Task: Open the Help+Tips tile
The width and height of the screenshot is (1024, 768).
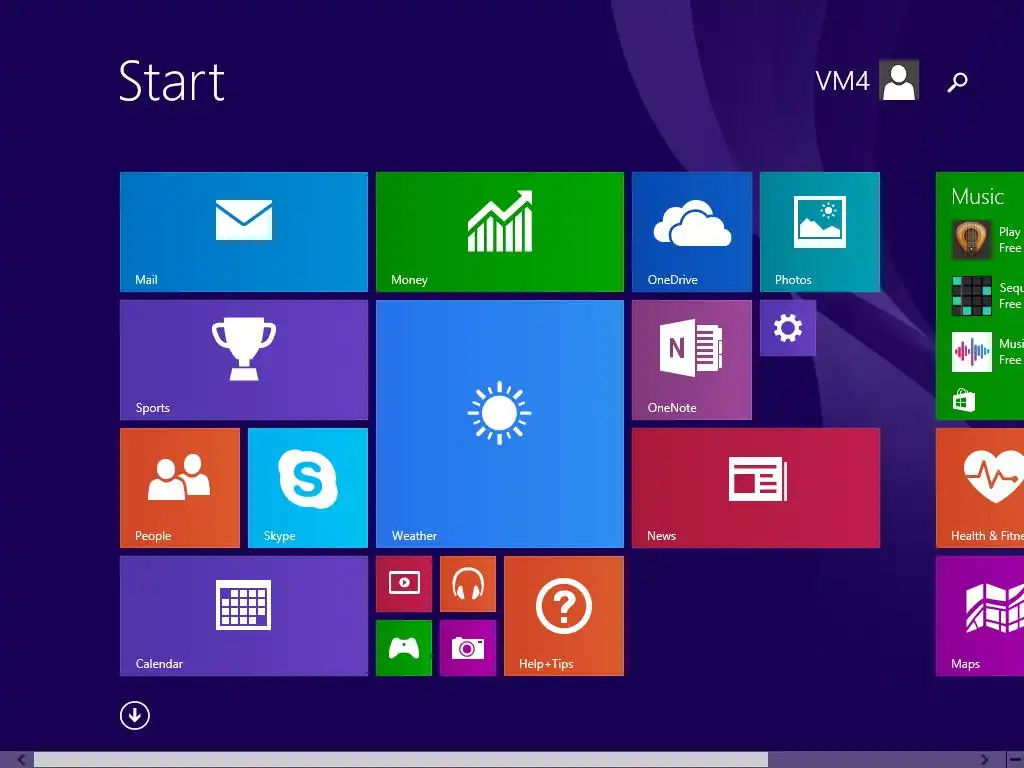Action: 564,616
